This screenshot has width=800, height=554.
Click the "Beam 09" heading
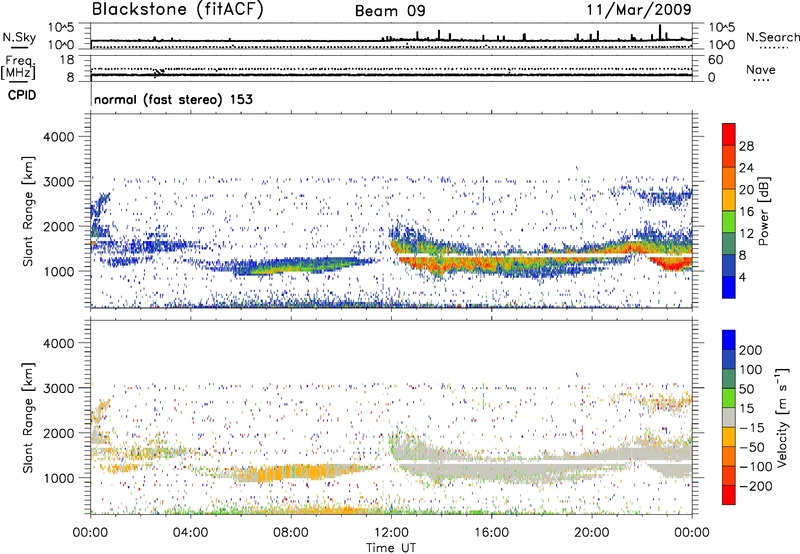click(x=390, y=11)
